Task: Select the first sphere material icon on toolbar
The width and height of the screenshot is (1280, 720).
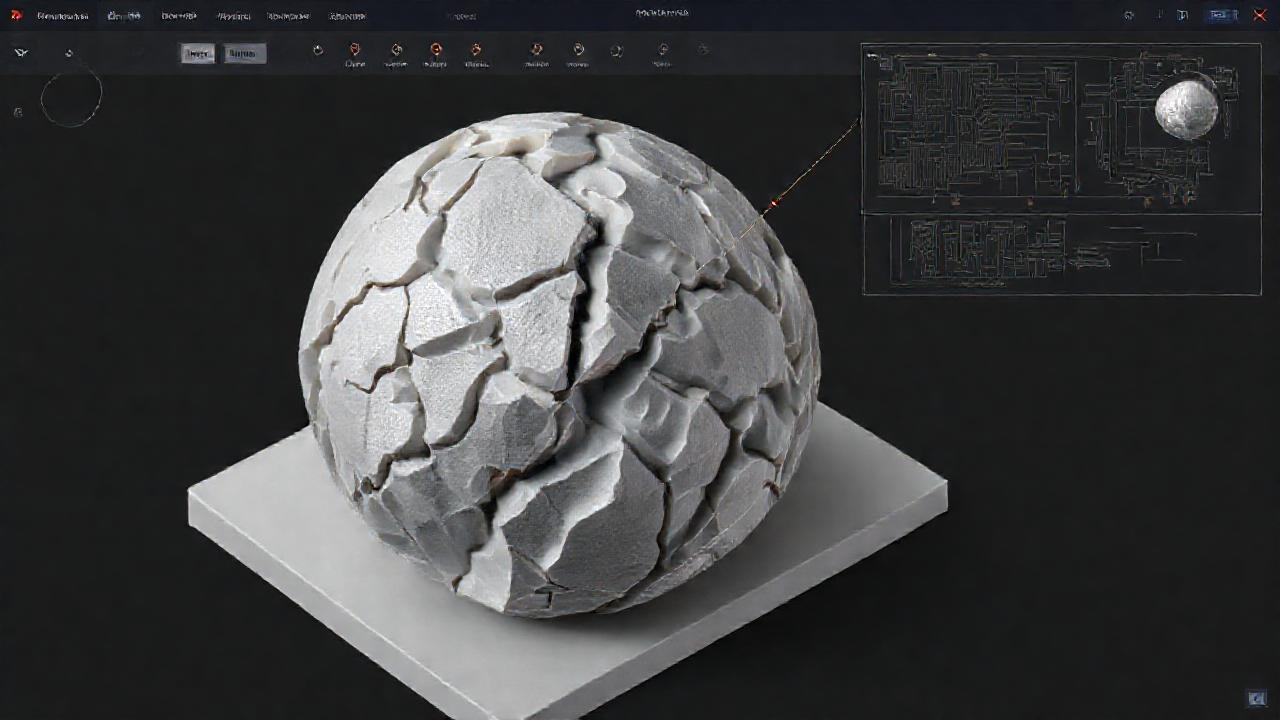Action: pyautogui.click(x=318, y=51)
